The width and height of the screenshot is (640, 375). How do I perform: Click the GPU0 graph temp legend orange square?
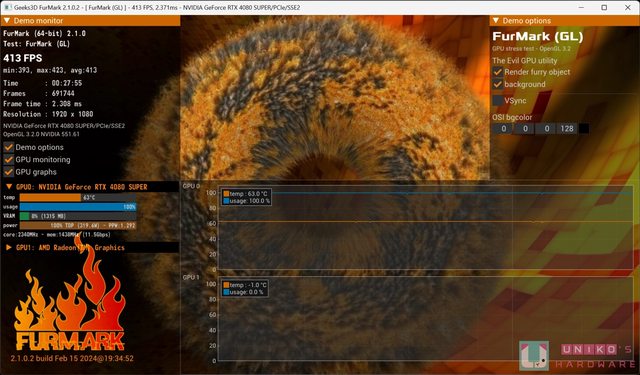[226, 194]
